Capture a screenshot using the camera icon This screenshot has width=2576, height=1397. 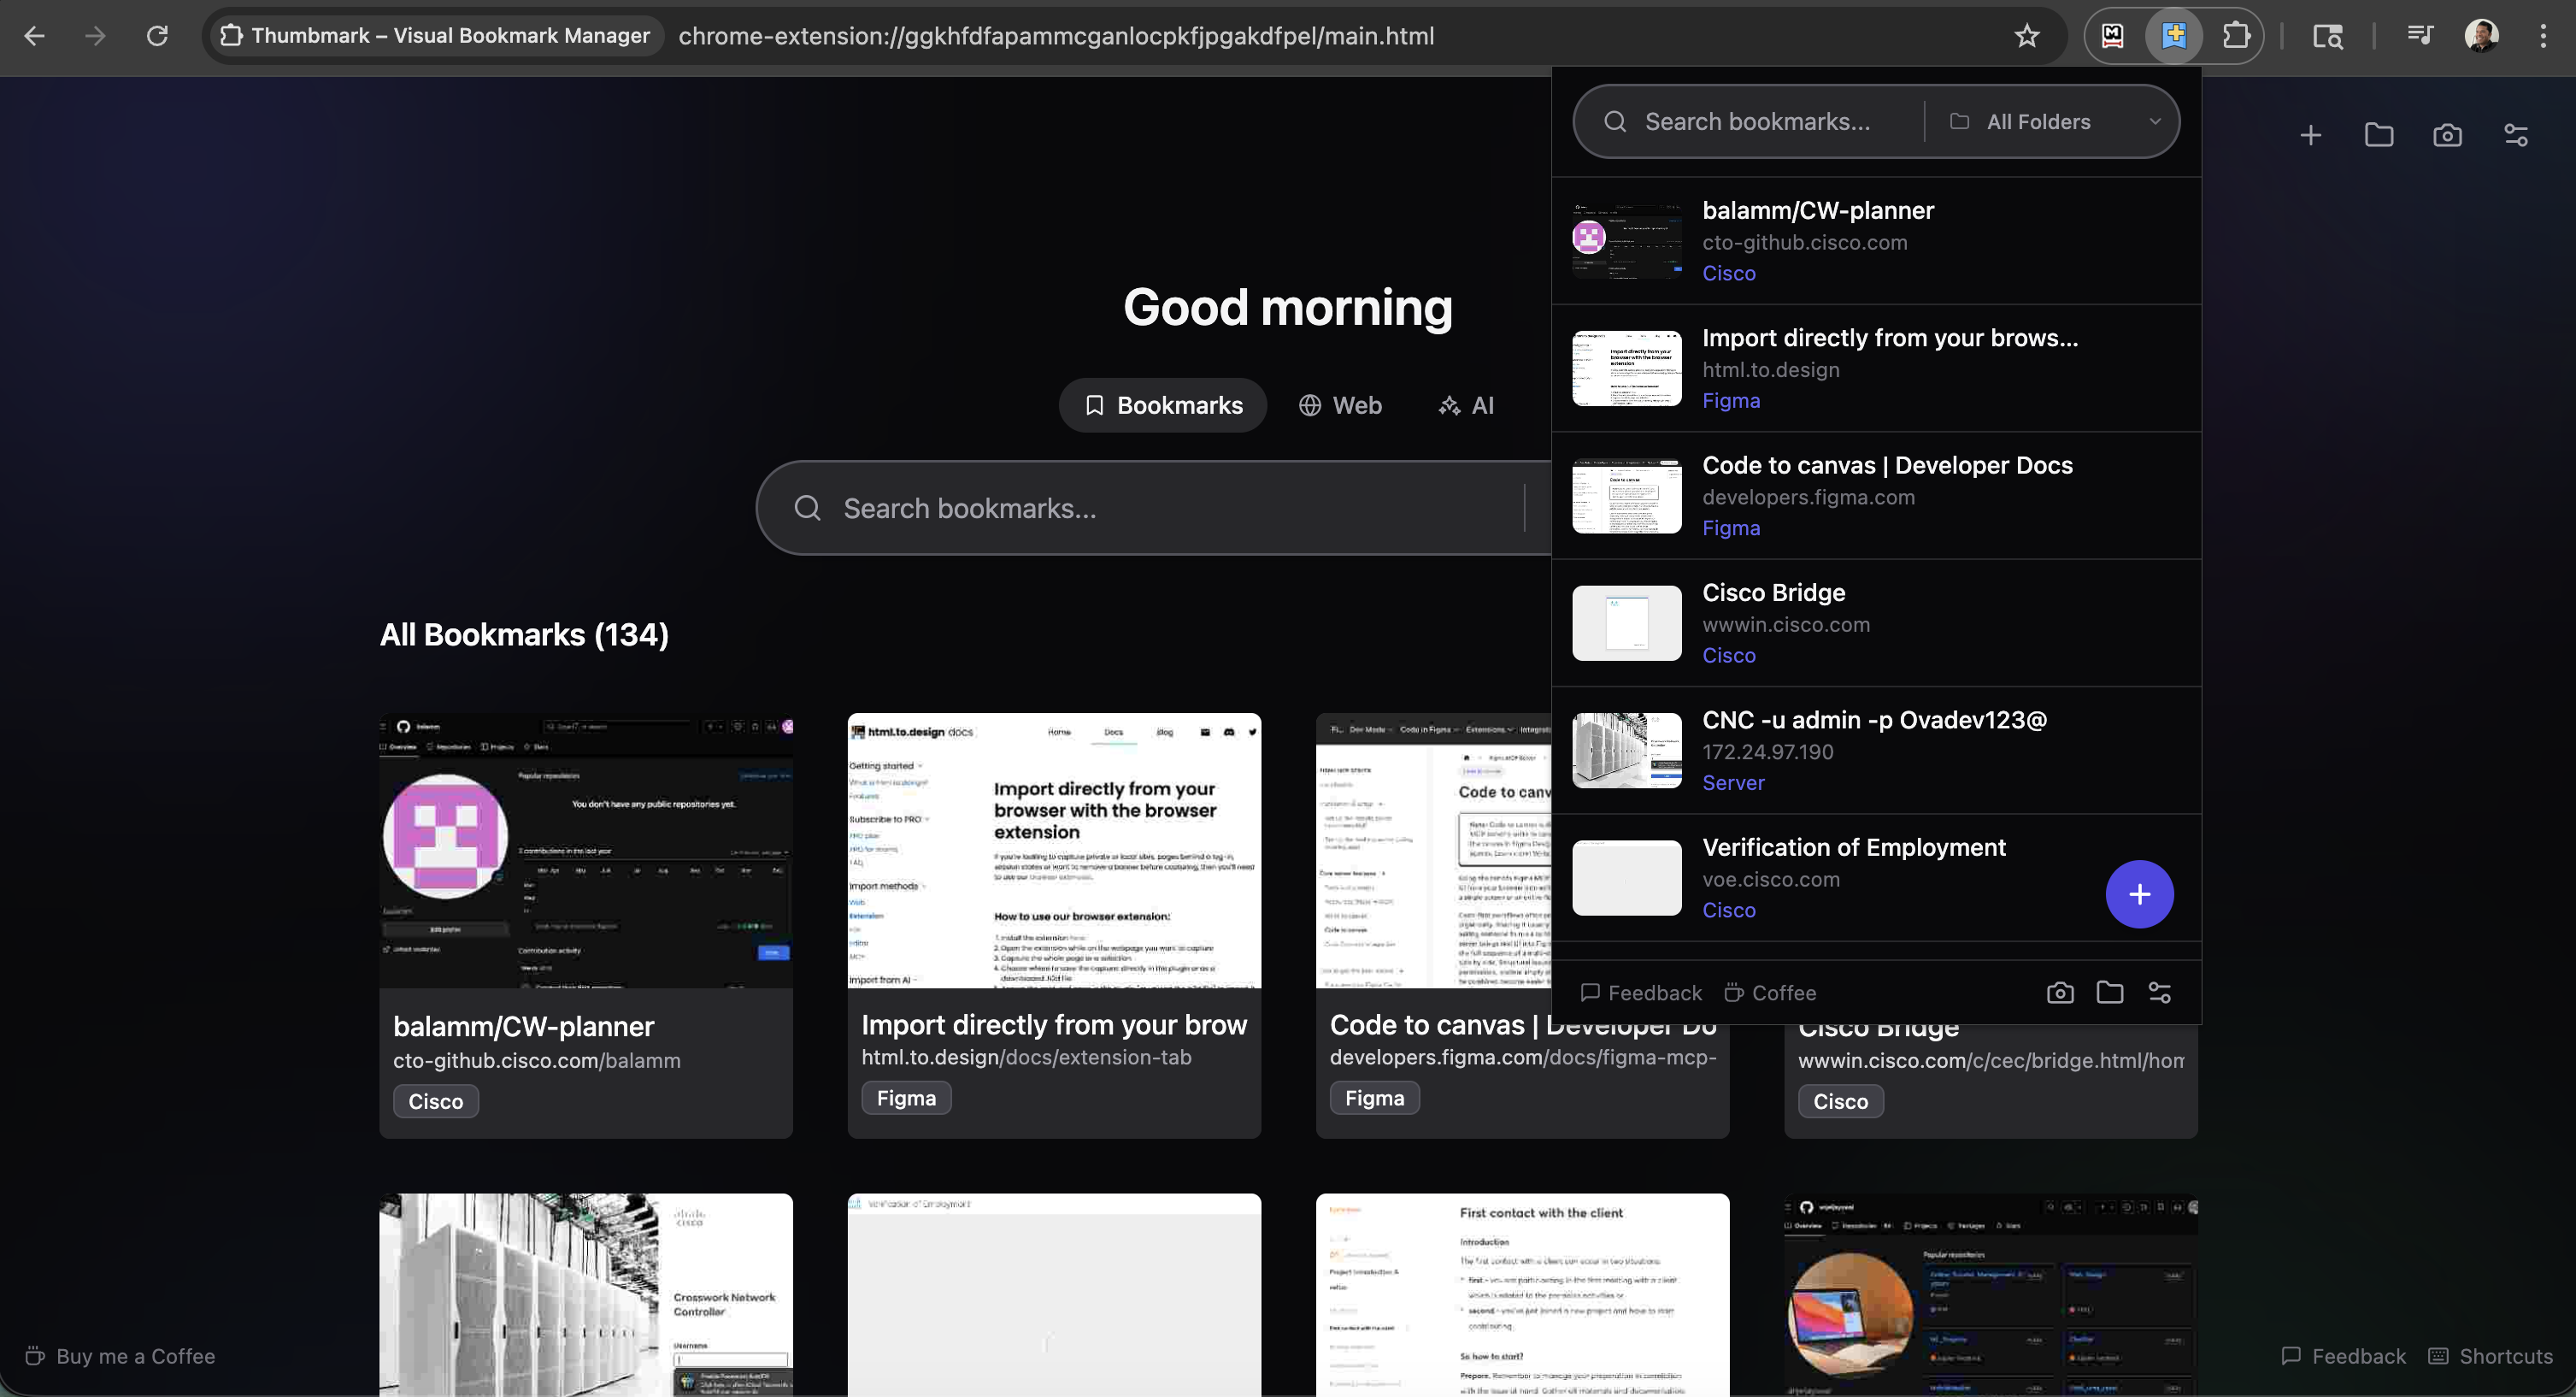pyautogui.click(x=2447, y=134)
